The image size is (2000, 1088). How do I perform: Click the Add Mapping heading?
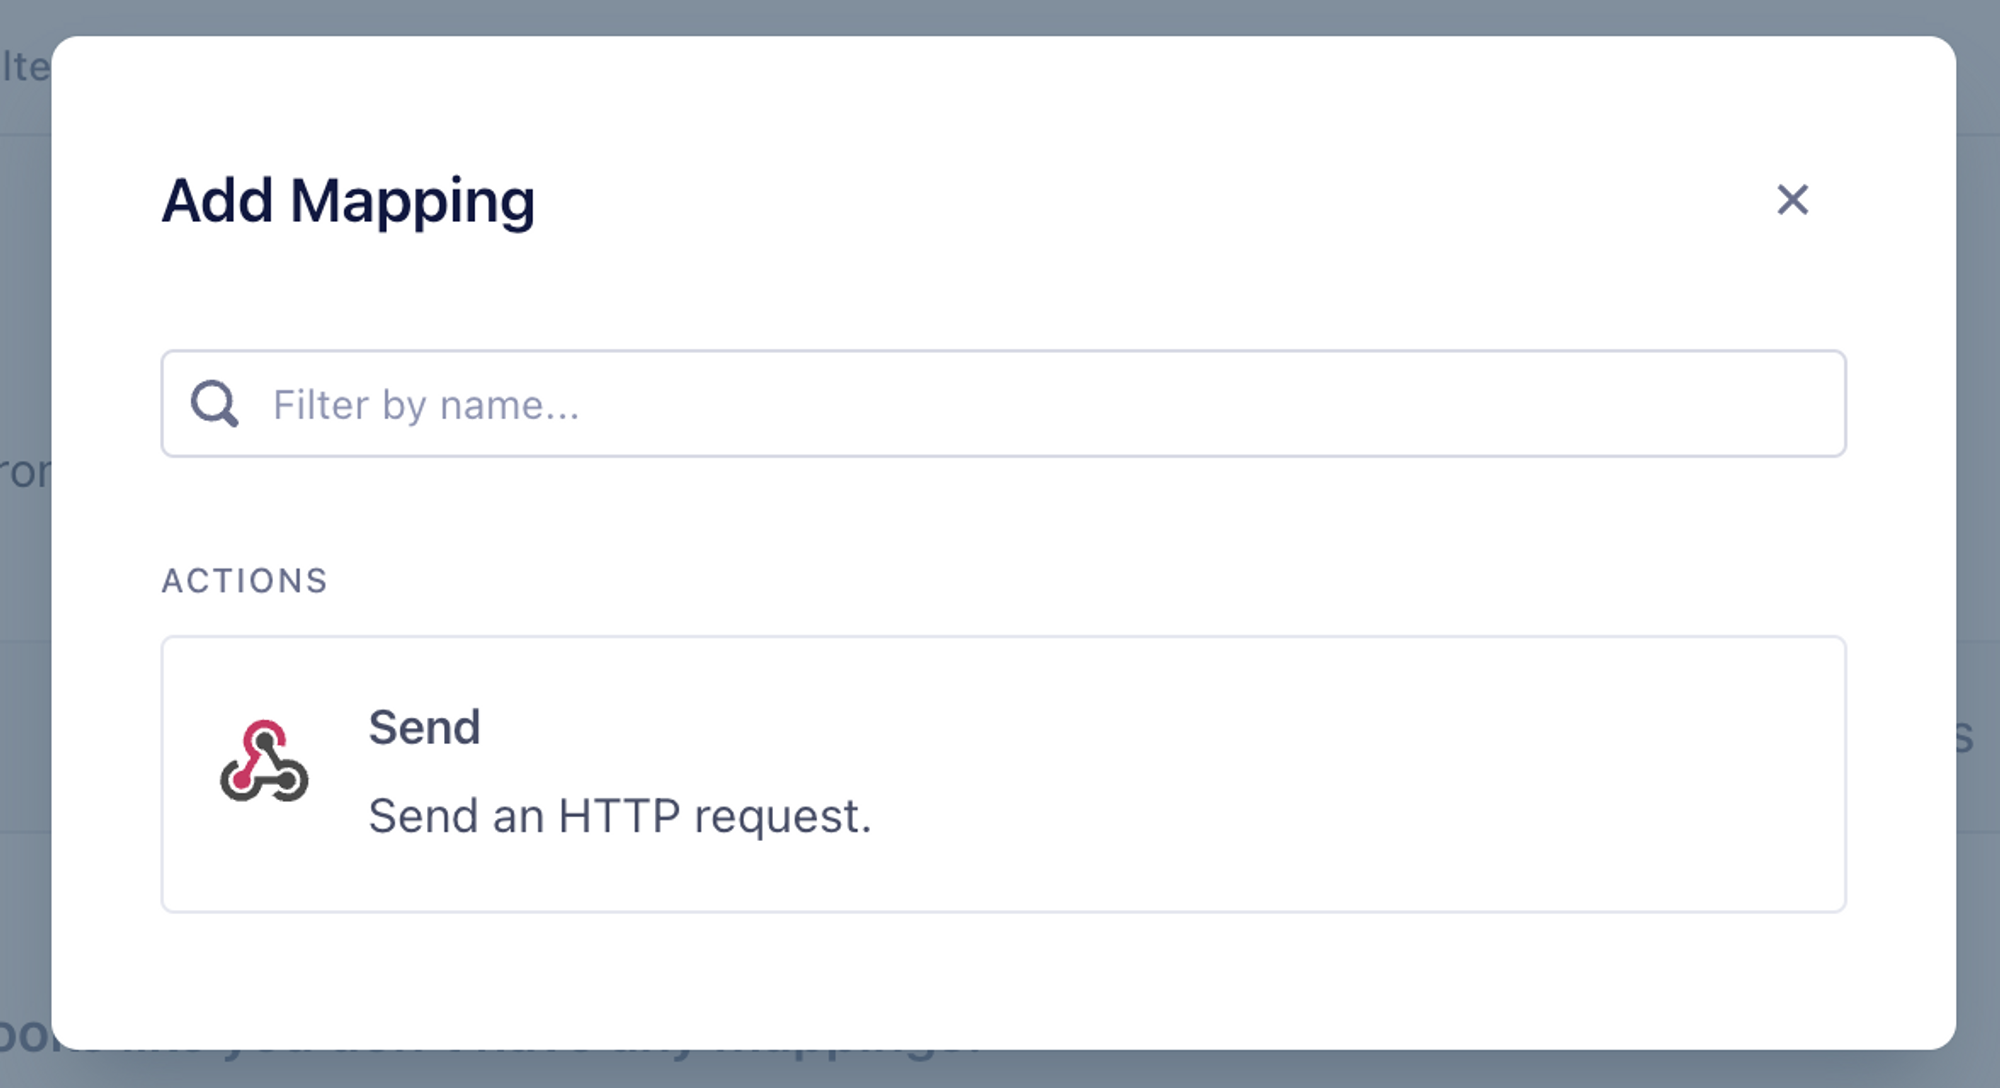click(x=348, y=202)
